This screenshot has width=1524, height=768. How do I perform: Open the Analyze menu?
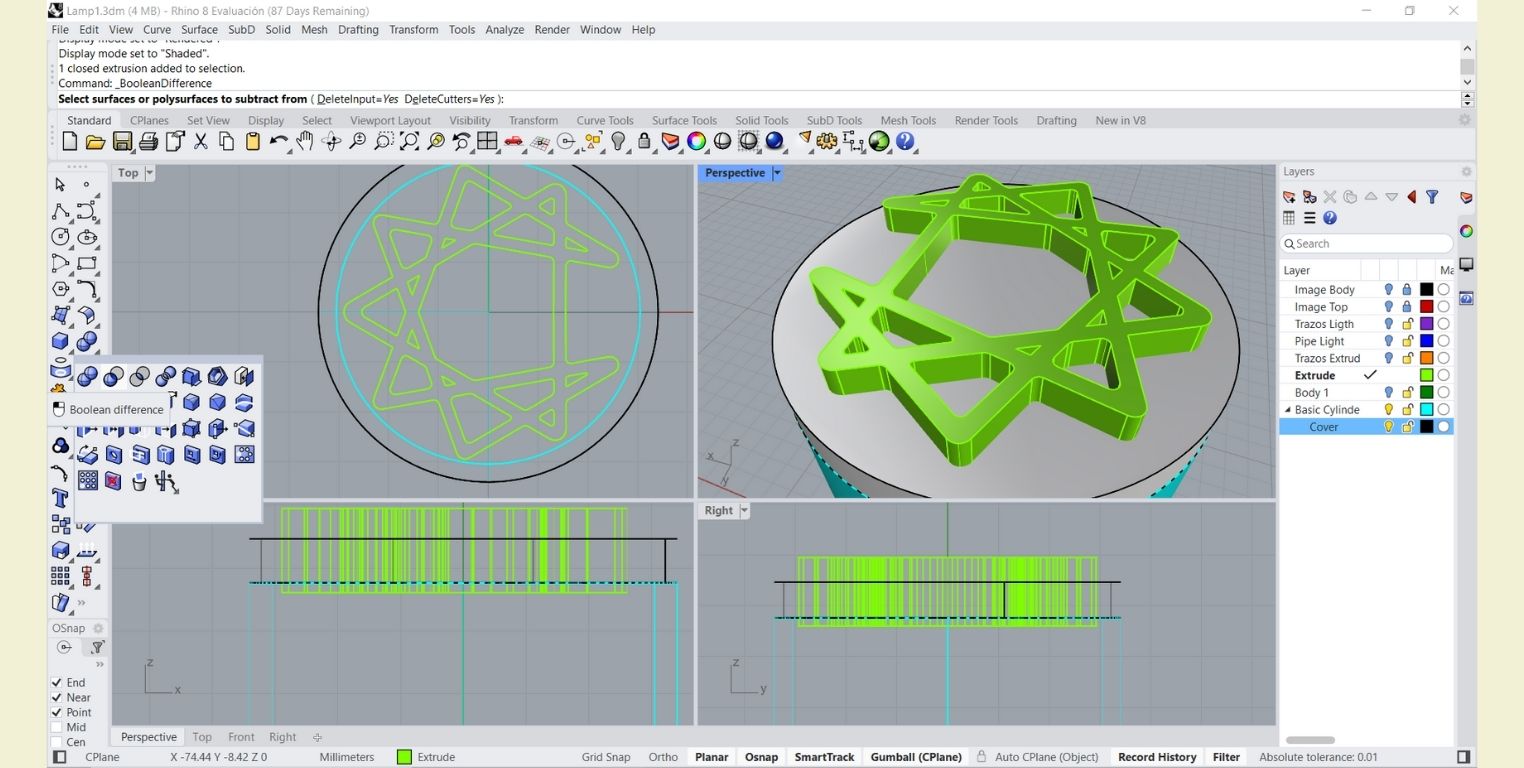pyautogui.click(x=505, y=30)
